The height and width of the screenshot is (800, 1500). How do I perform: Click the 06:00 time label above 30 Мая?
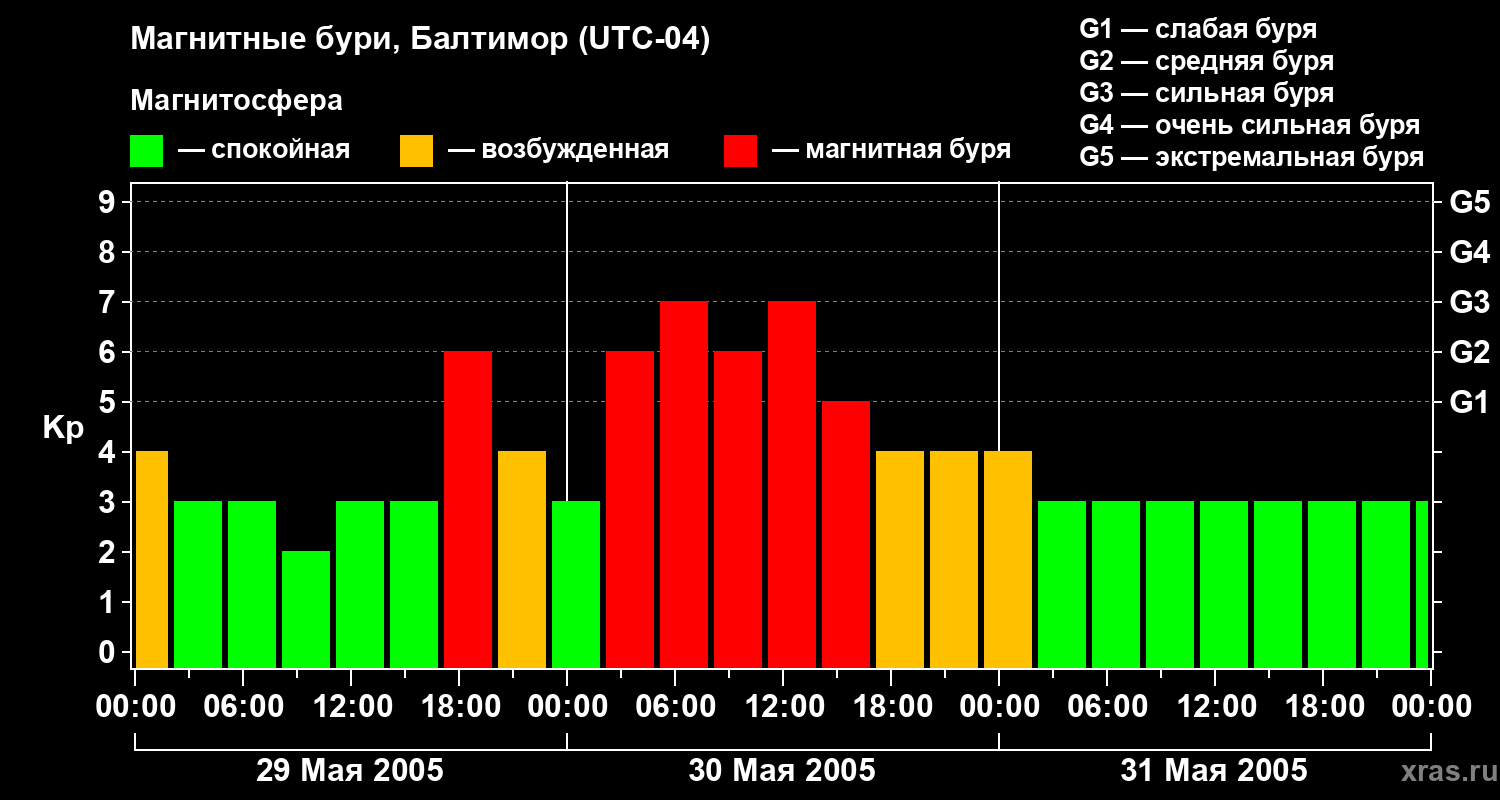(x=675, y=706)
